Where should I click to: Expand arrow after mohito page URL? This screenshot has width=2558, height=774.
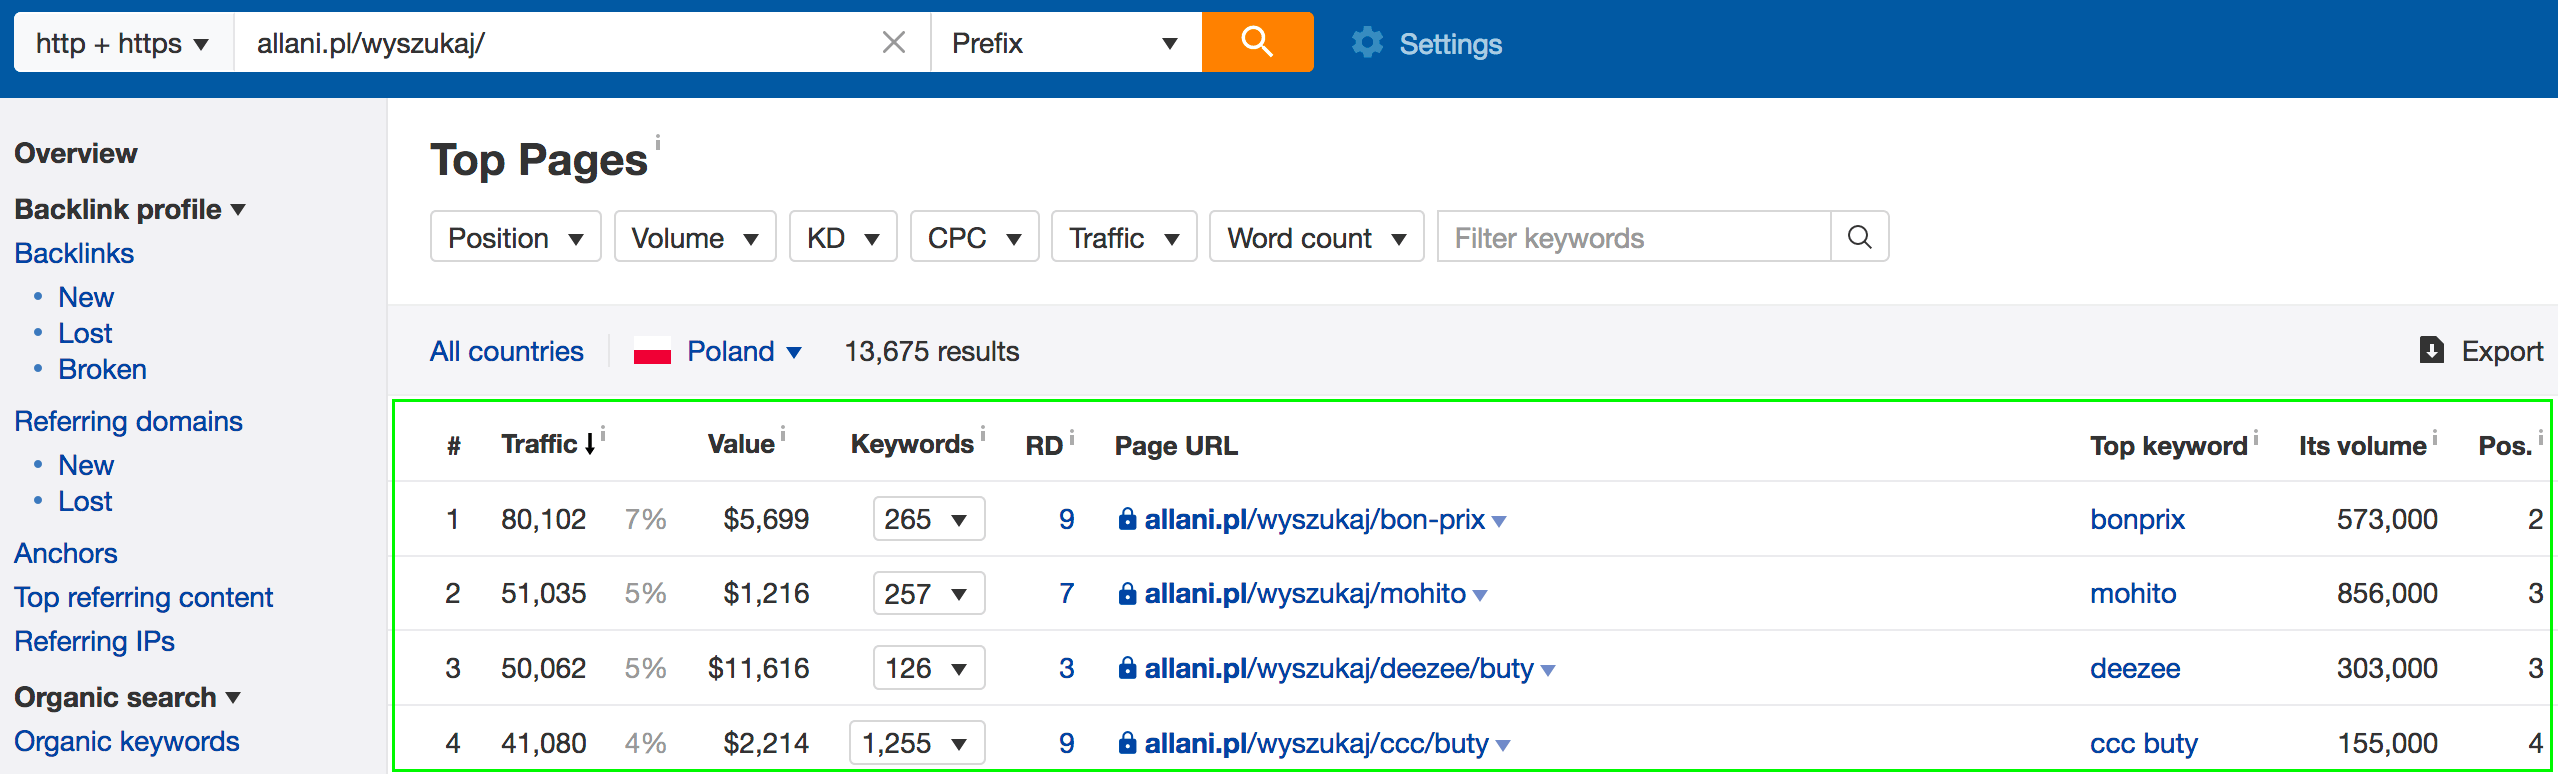1480,597
